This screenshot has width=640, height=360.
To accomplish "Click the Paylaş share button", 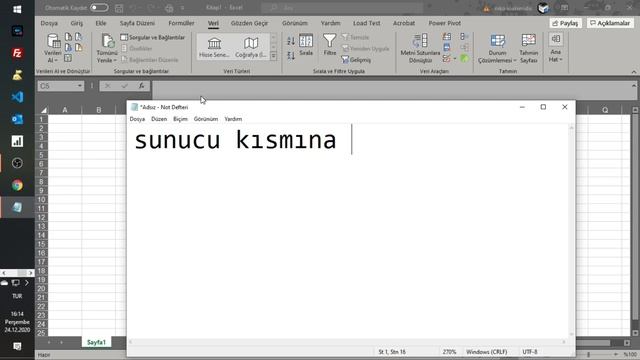I will pos(565,23).
